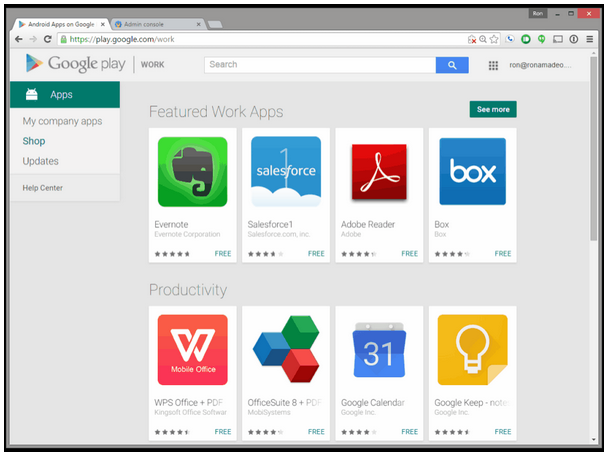Image resolution: width=609 pixels, height=455 pixels.
Task: Open the Chrome hamburger menu
Action: pyautogui.click(x=590, y=39)
